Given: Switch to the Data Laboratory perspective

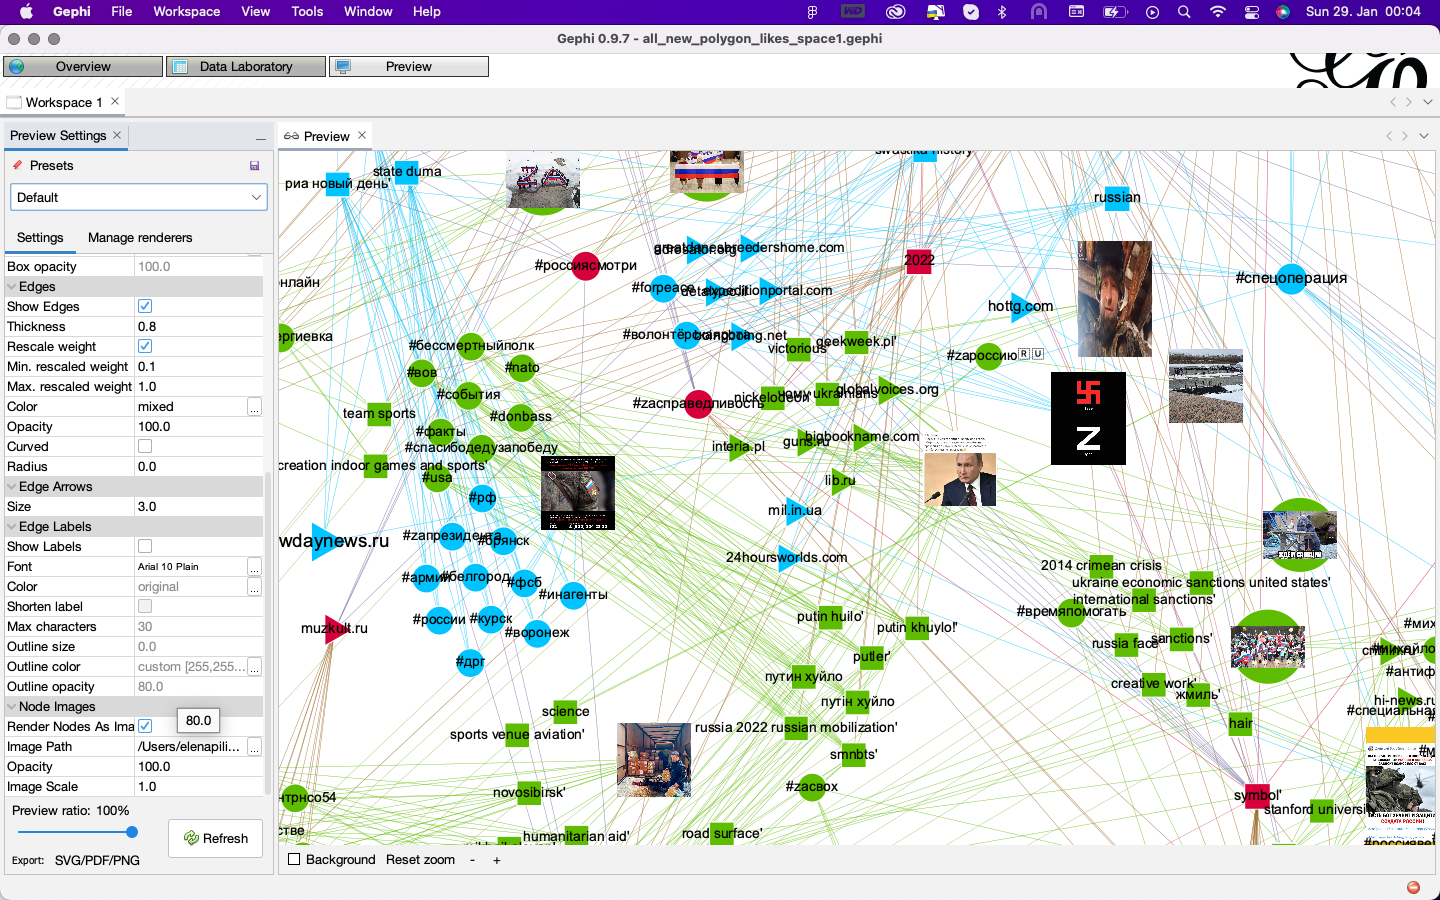Looking at the screenshot, I should pyautogui.click(x=246, y=66).
